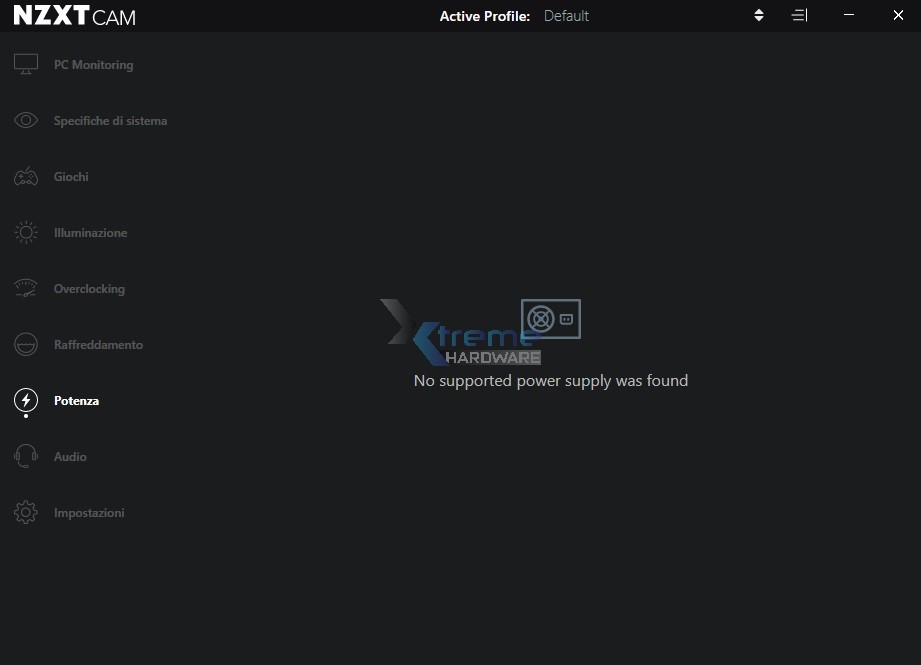
Task: Go to the PC Monitoring label
Action: point(93,65)
